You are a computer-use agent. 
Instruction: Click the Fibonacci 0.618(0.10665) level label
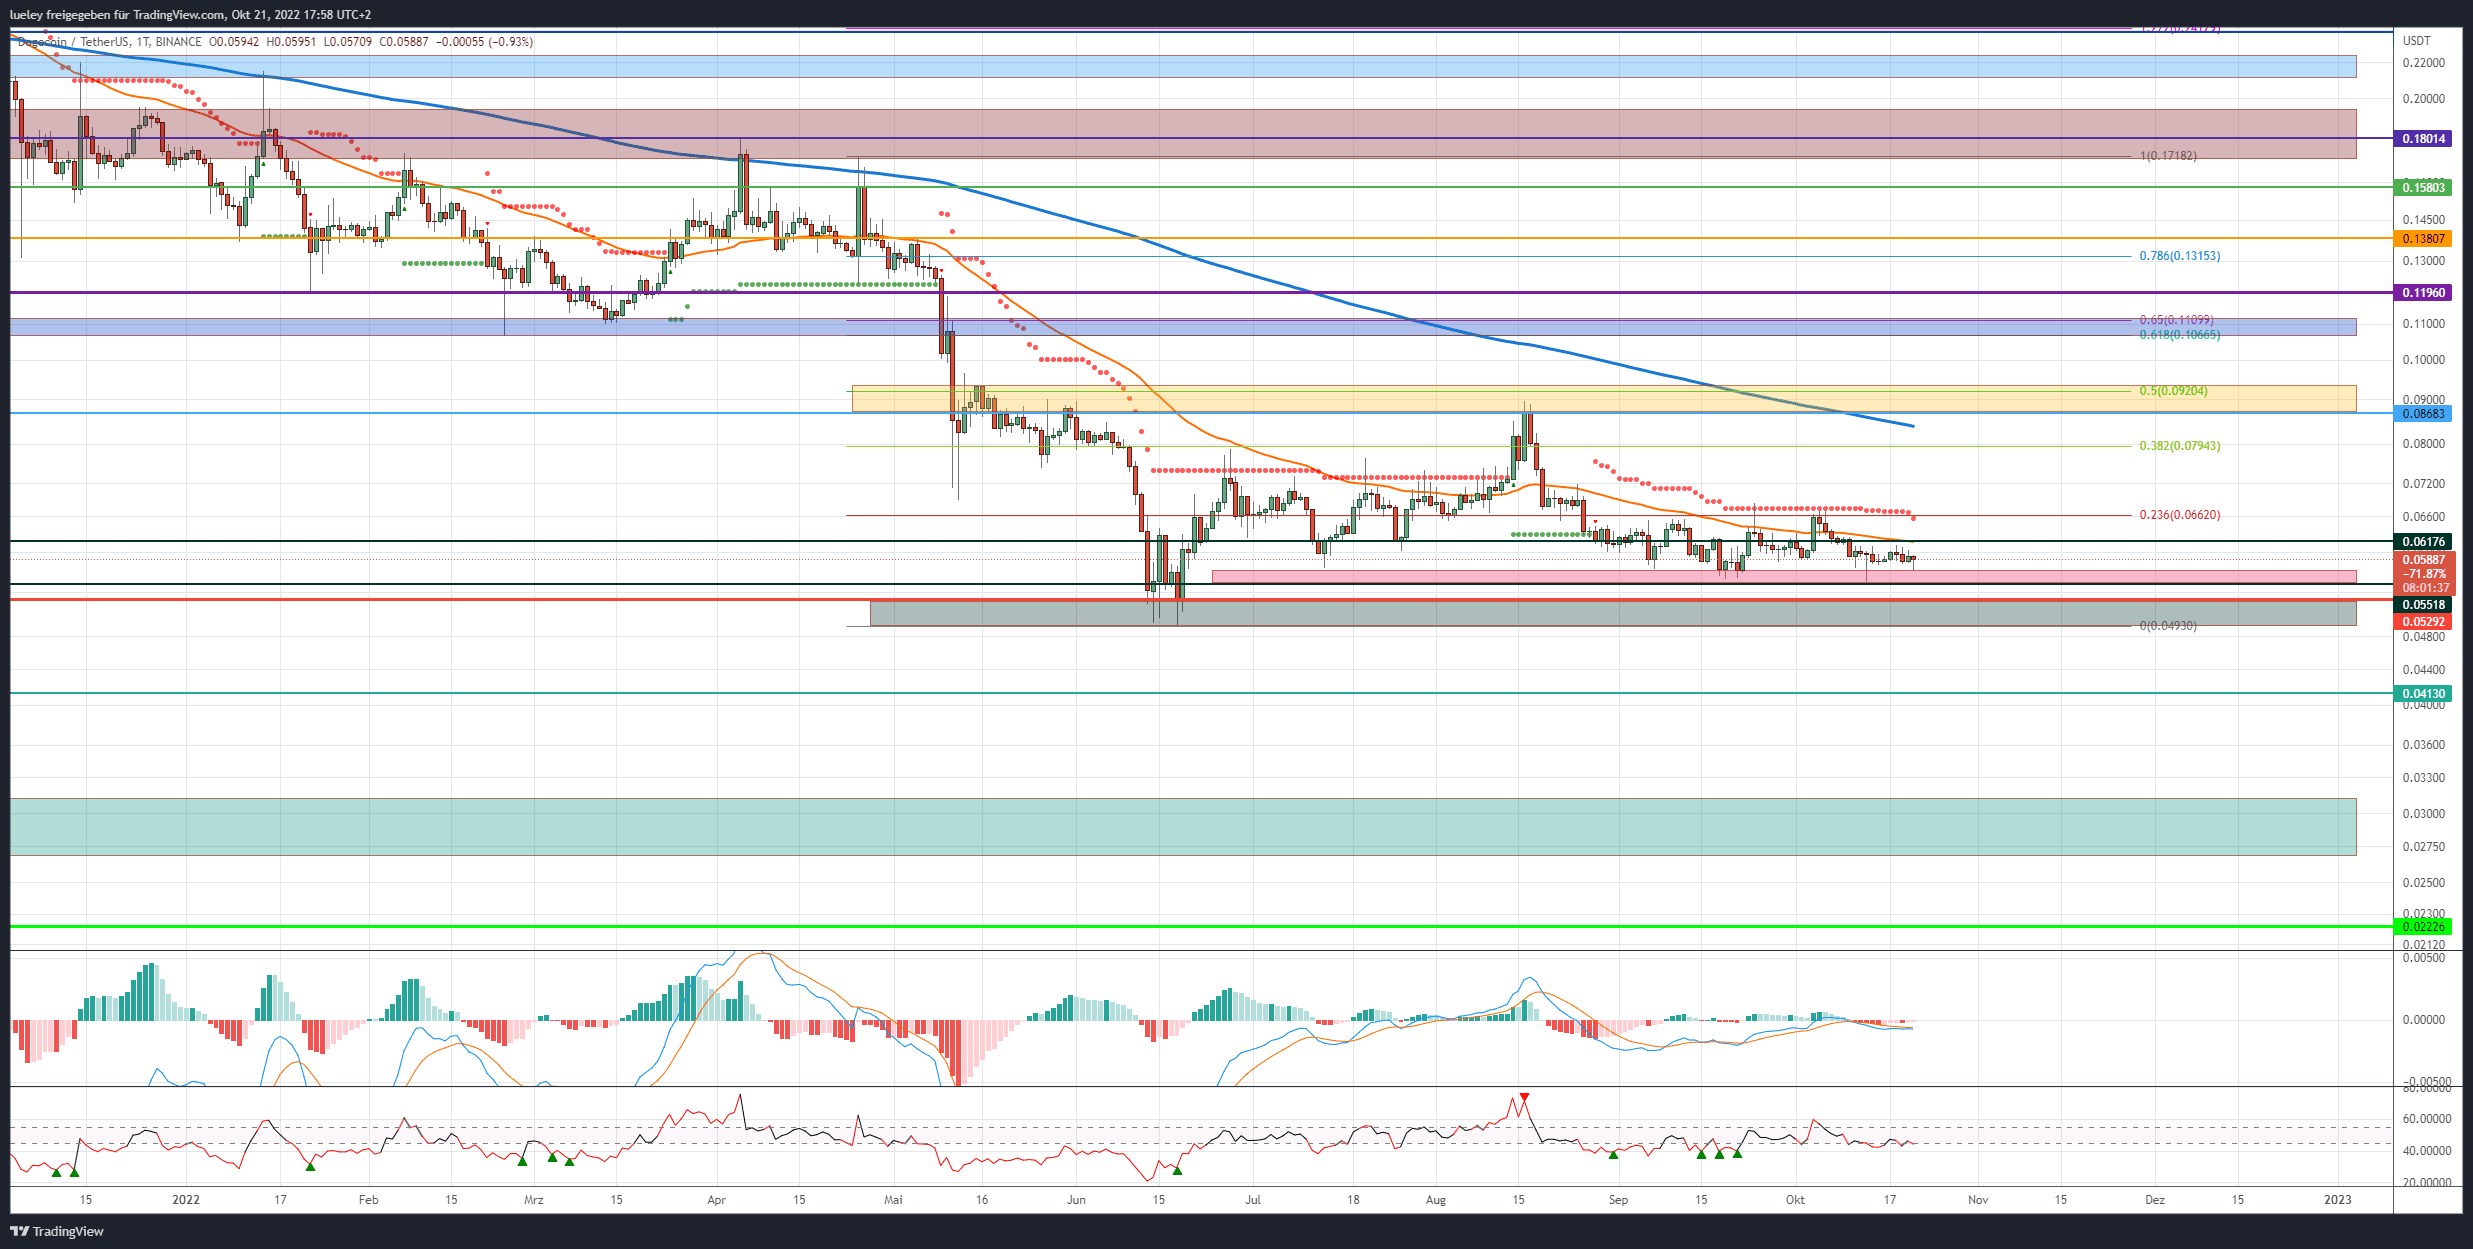[x=2180, y=335]
